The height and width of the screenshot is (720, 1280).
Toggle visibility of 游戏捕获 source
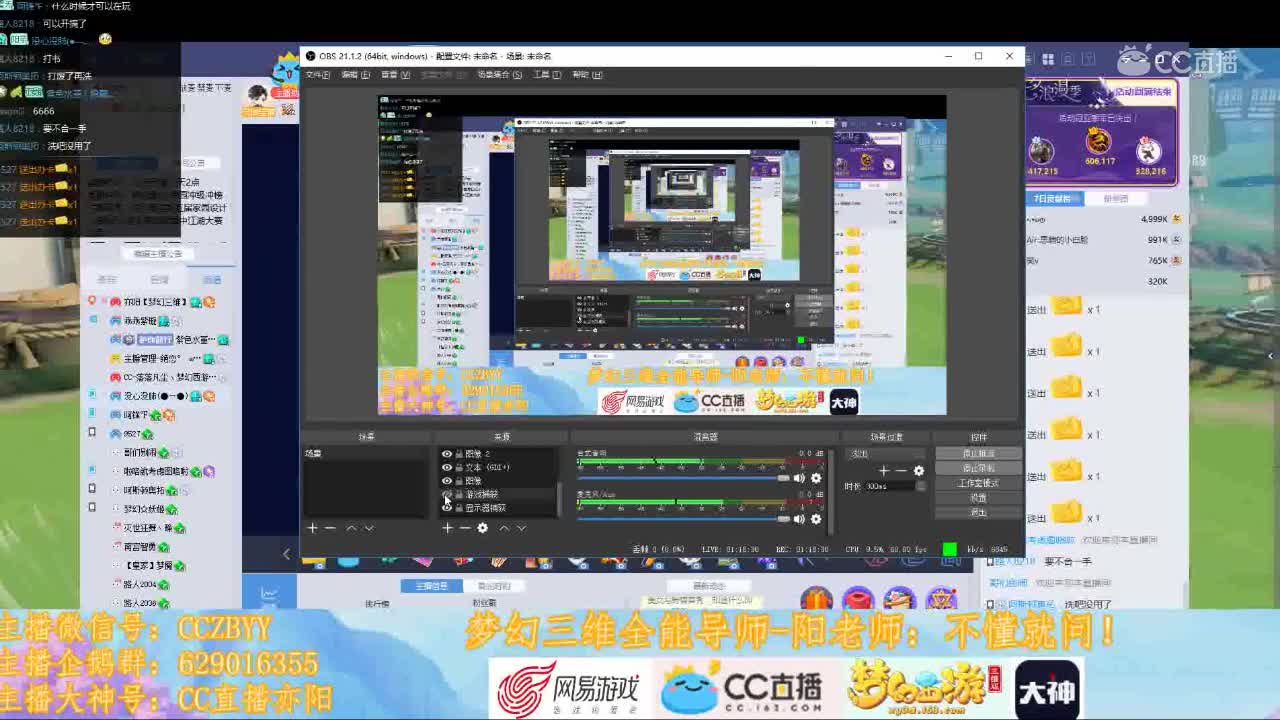pos(447,494)
